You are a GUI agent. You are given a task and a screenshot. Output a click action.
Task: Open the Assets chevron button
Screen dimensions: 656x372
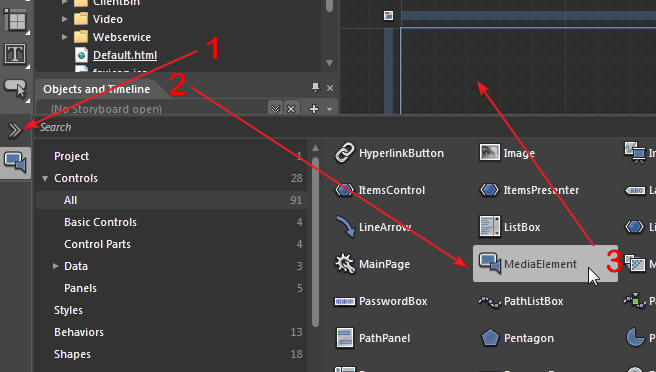[15, 131]
